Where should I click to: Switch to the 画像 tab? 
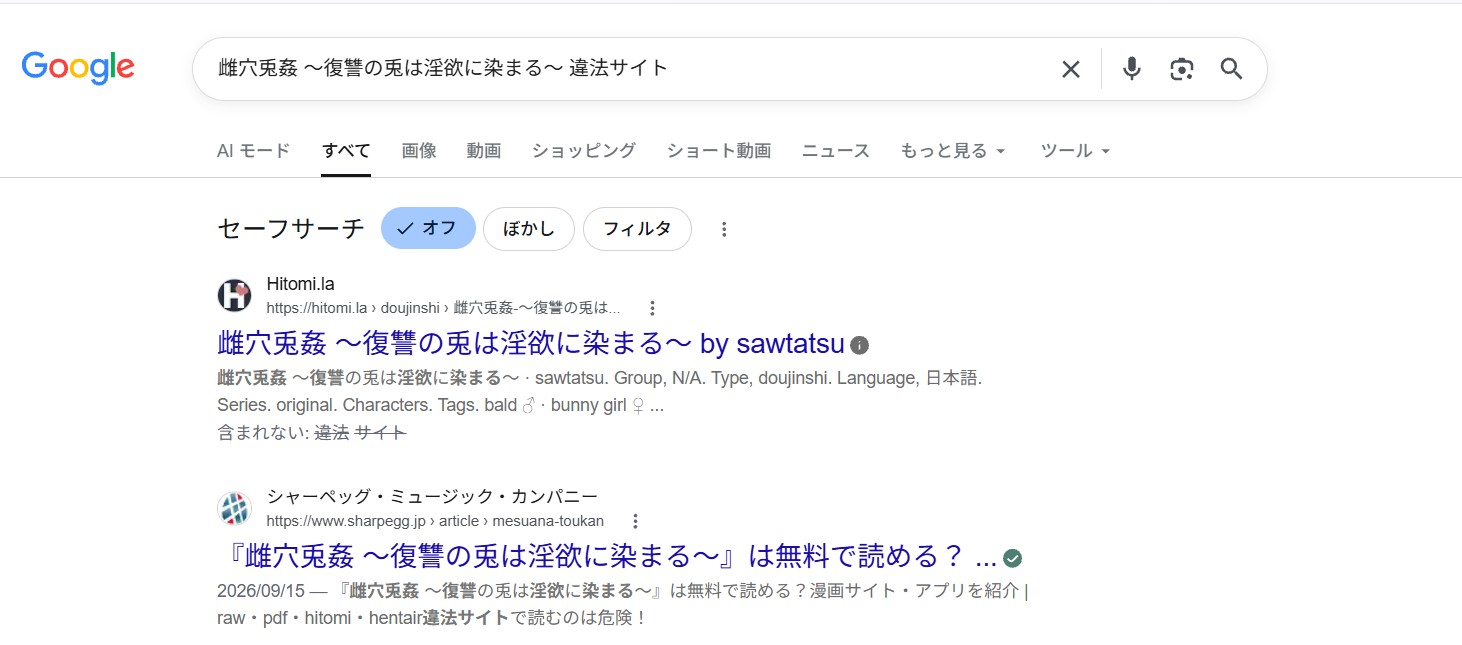[419, 151]
